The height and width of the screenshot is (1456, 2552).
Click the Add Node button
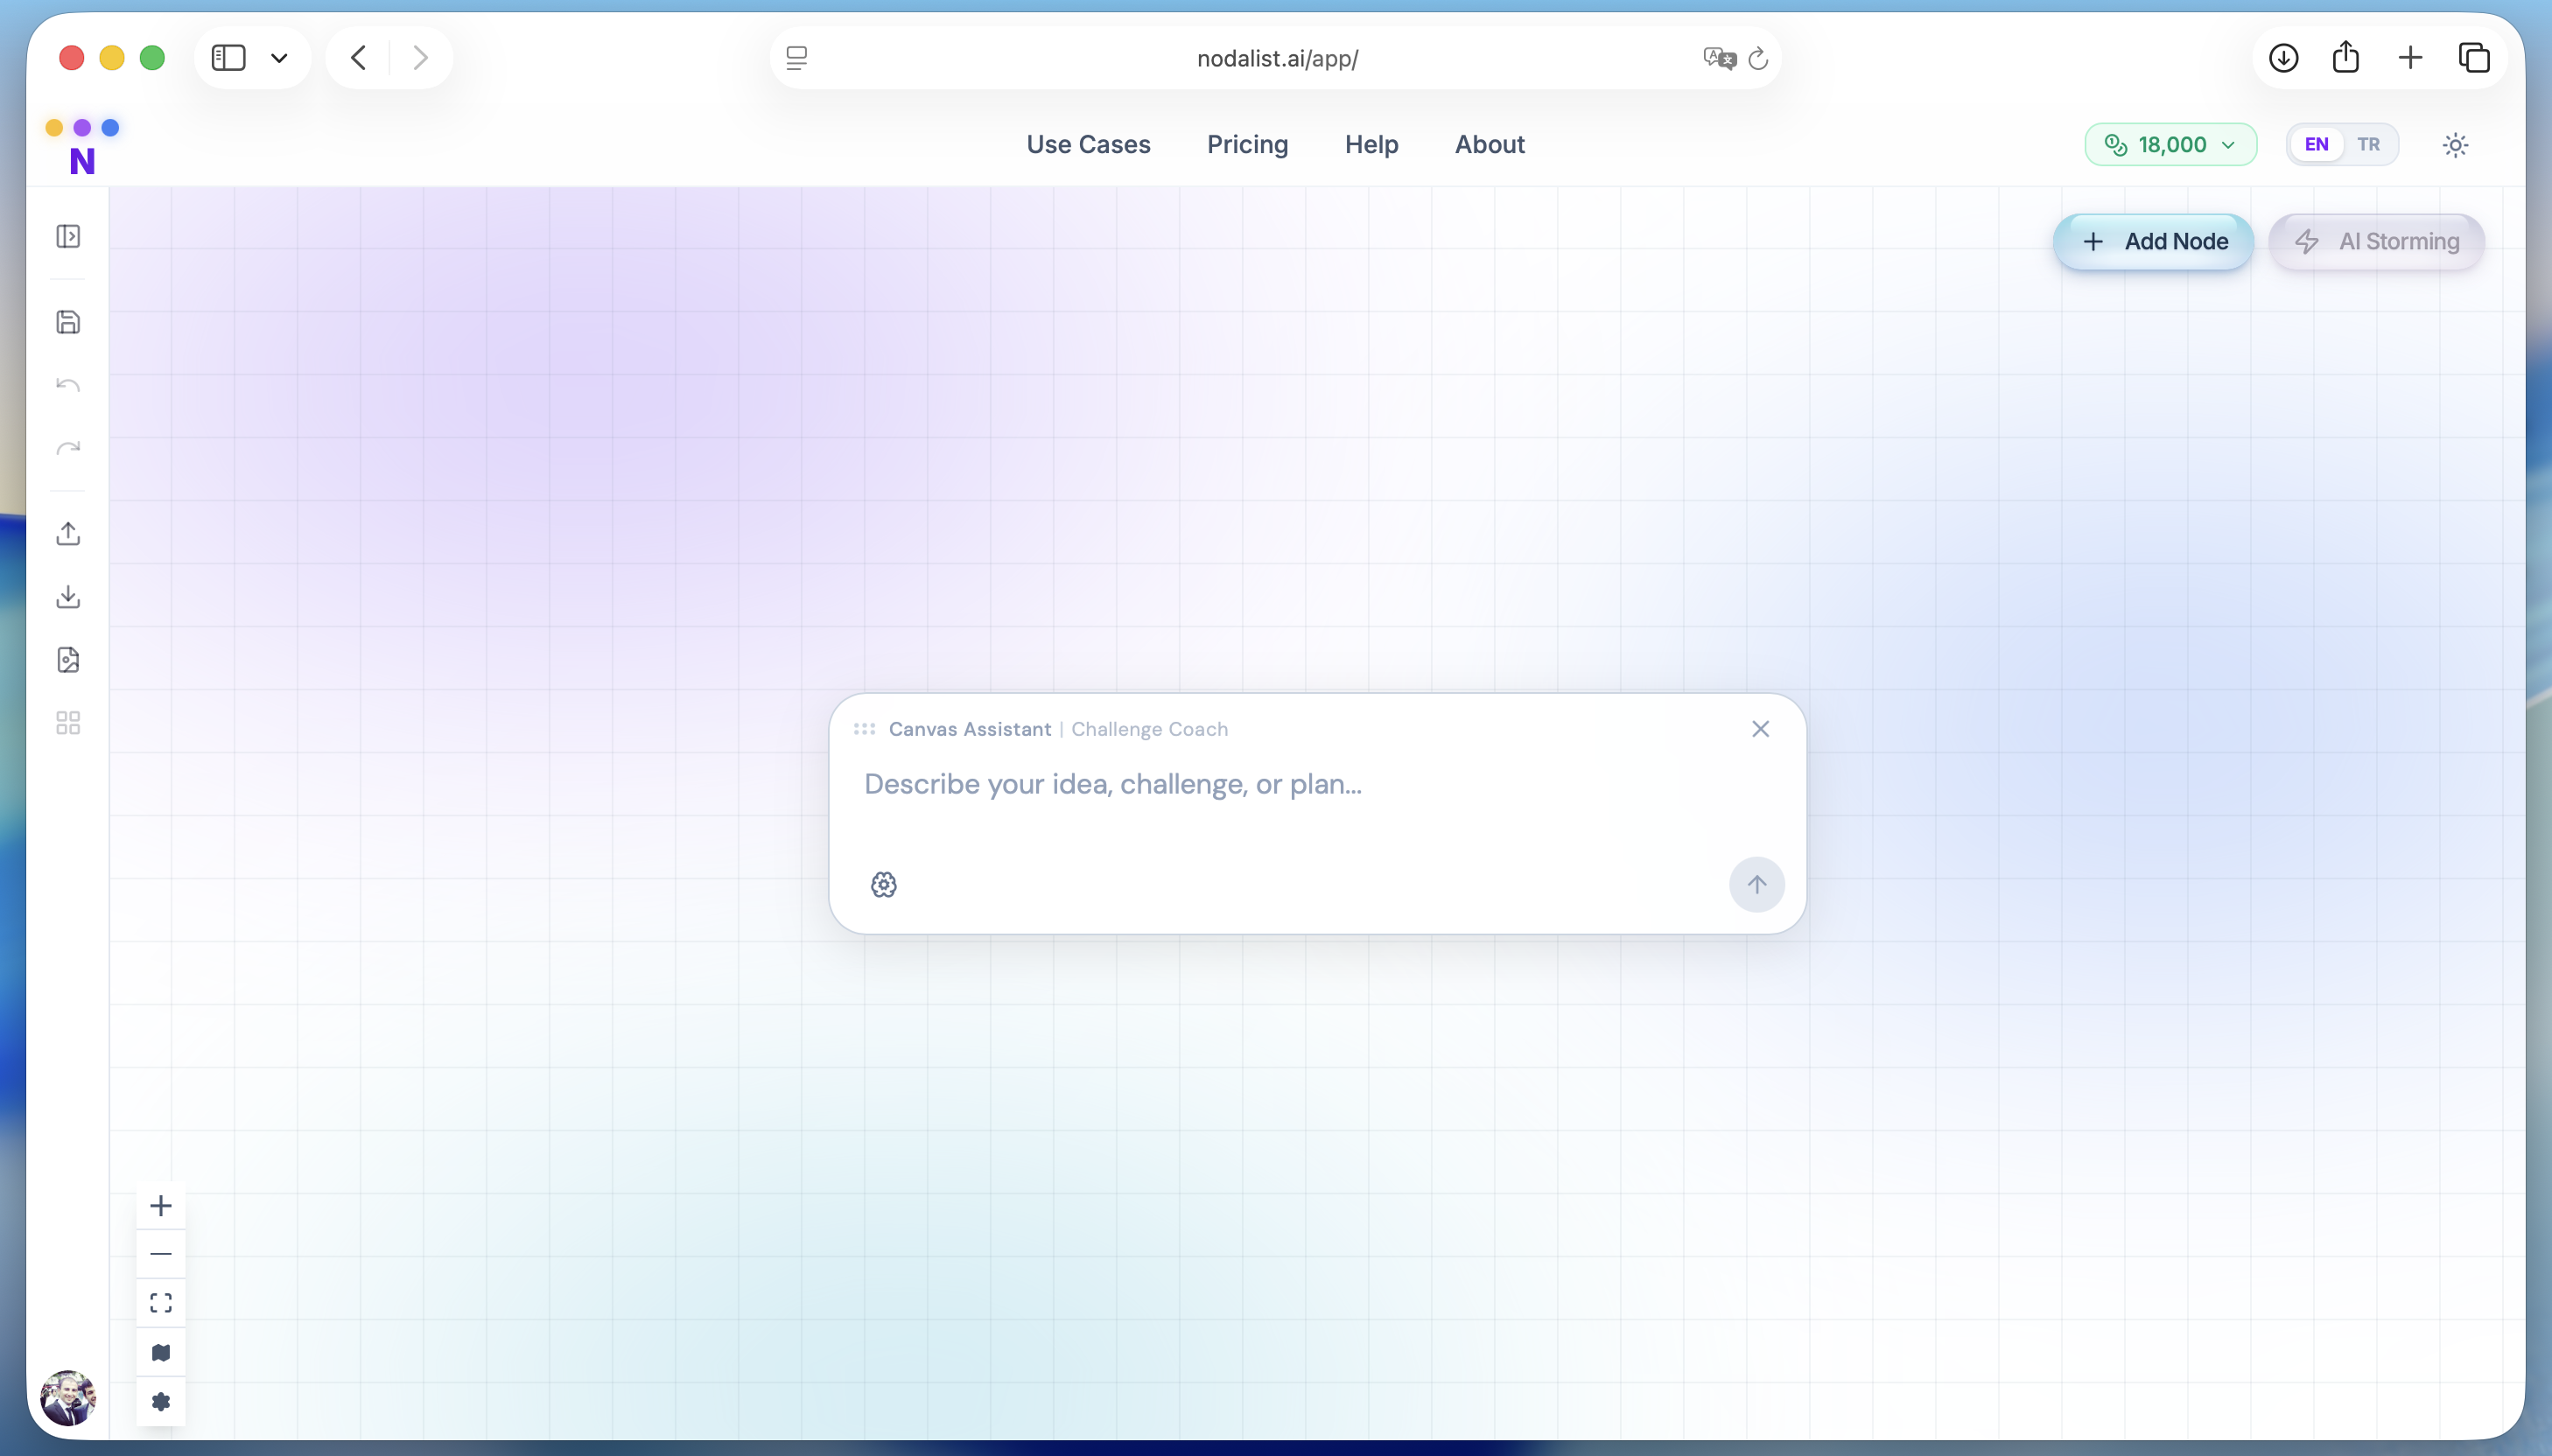2153,241
